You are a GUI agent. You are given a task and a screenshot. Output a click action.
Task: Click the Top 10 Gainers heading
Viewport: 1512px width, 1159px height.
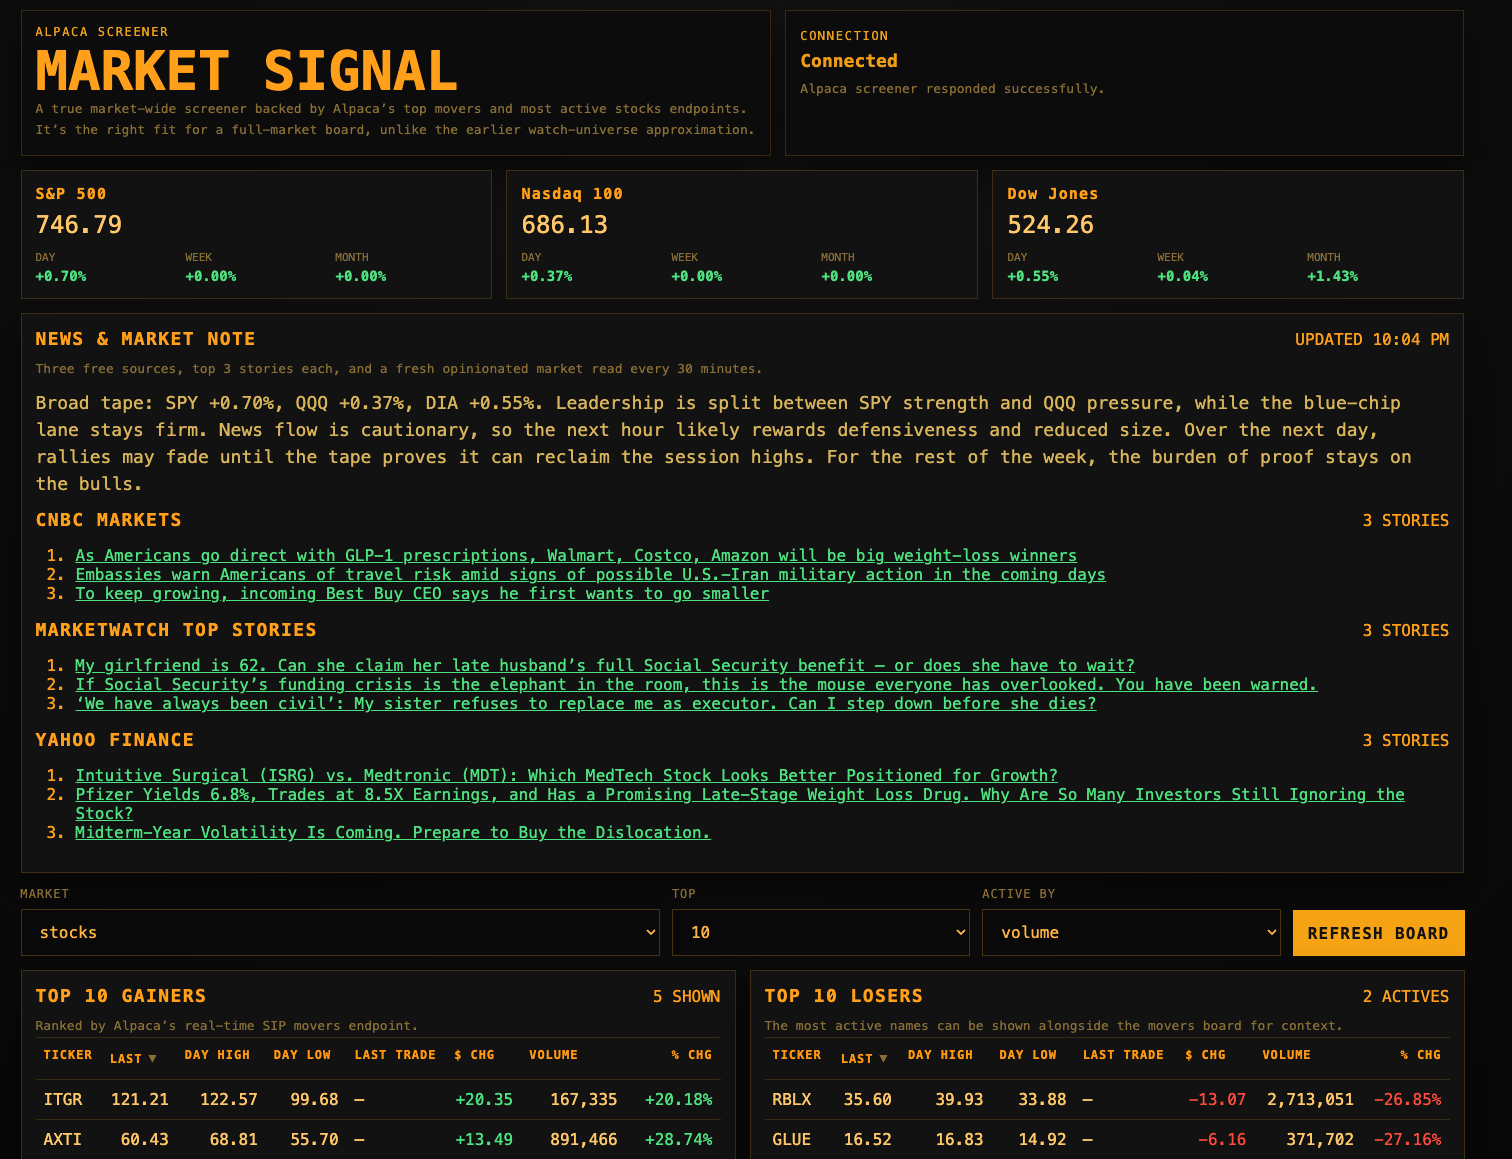[121, 996]
